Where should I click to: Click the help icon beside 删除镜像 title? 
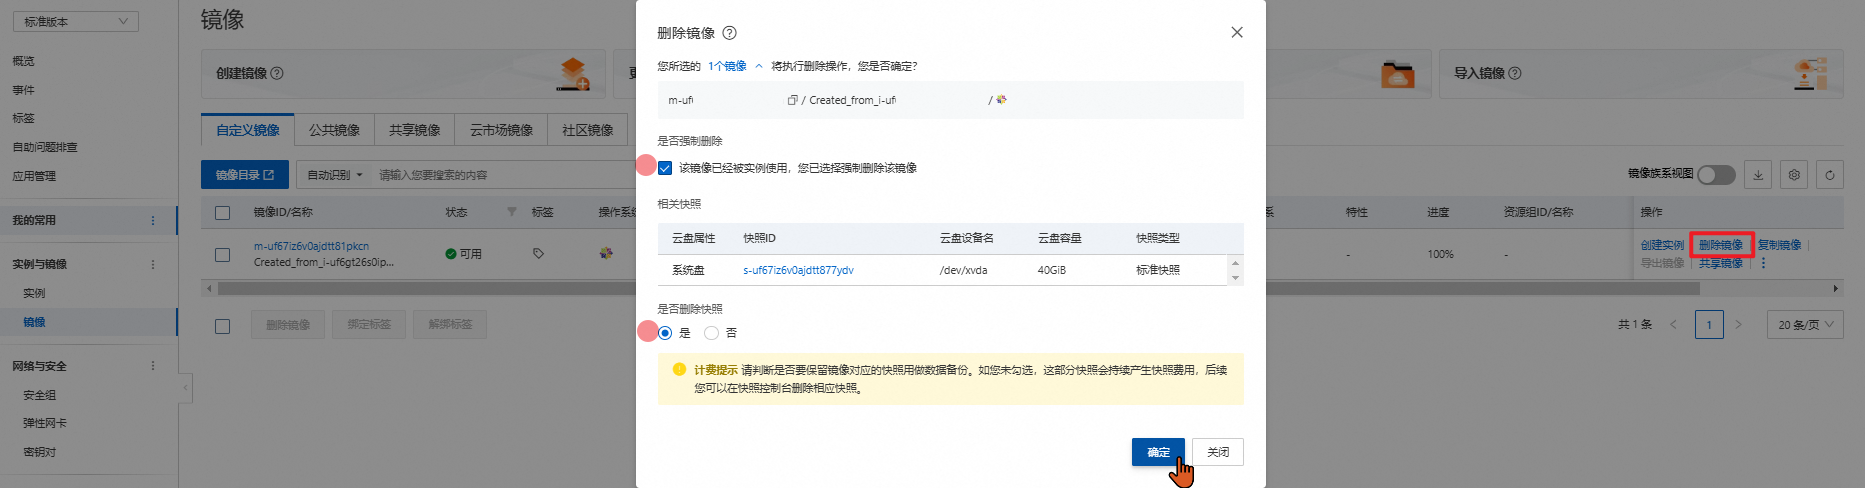coord(729,33)
